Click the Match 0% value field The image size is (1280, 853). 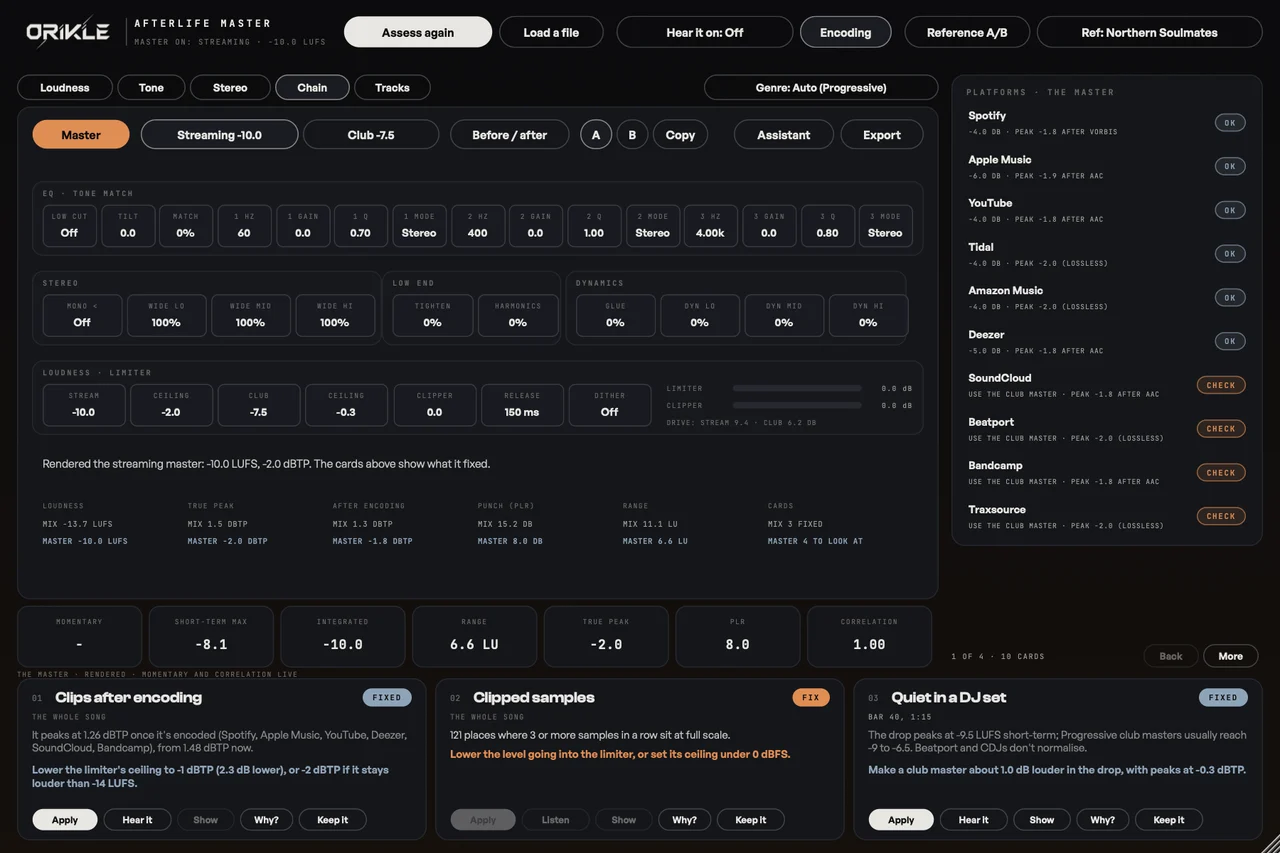click(x=186, y=226)
